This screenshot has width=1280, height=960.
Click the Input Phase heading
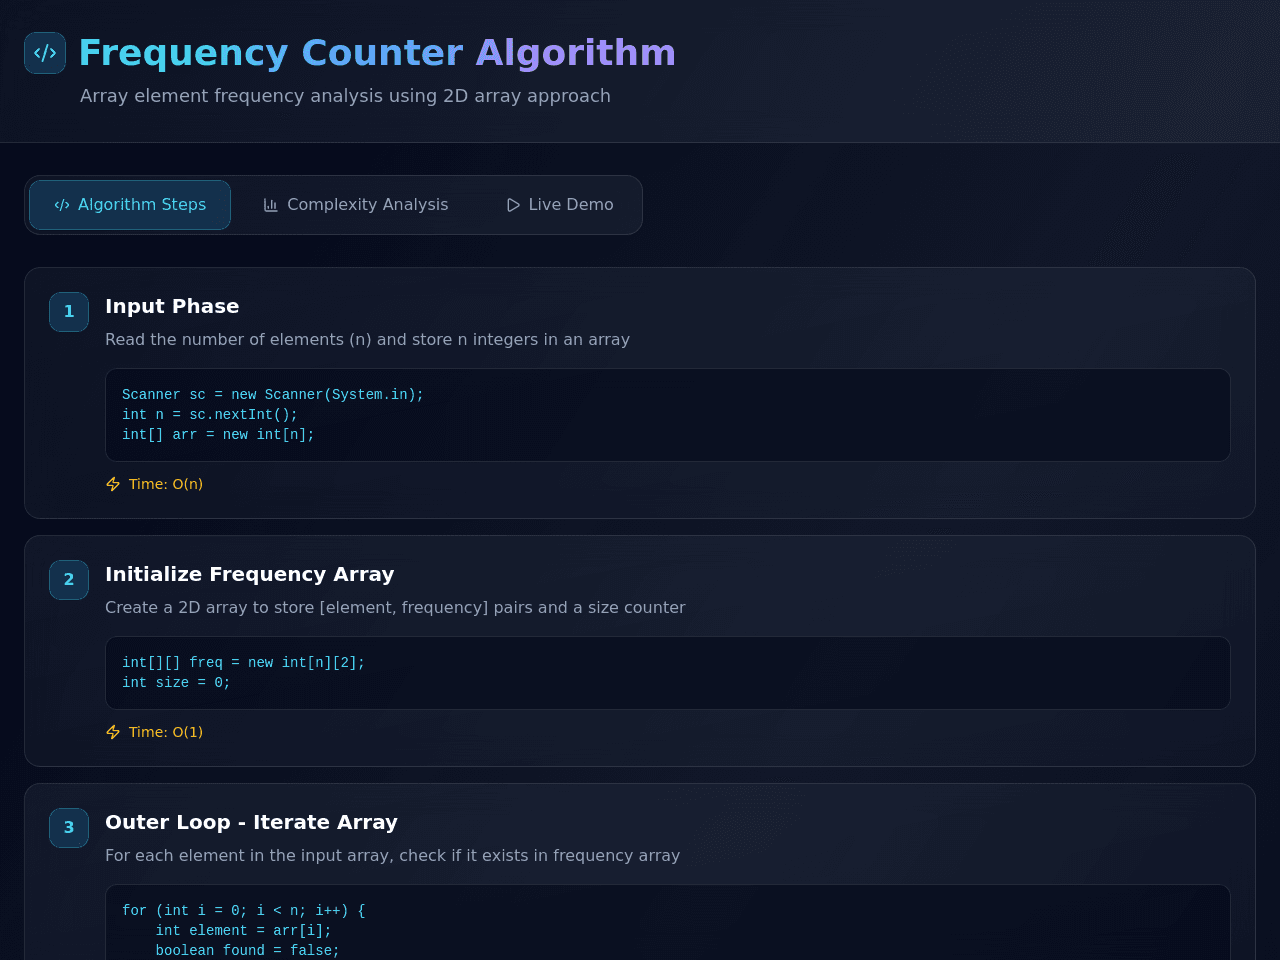[x=172, y=306]
